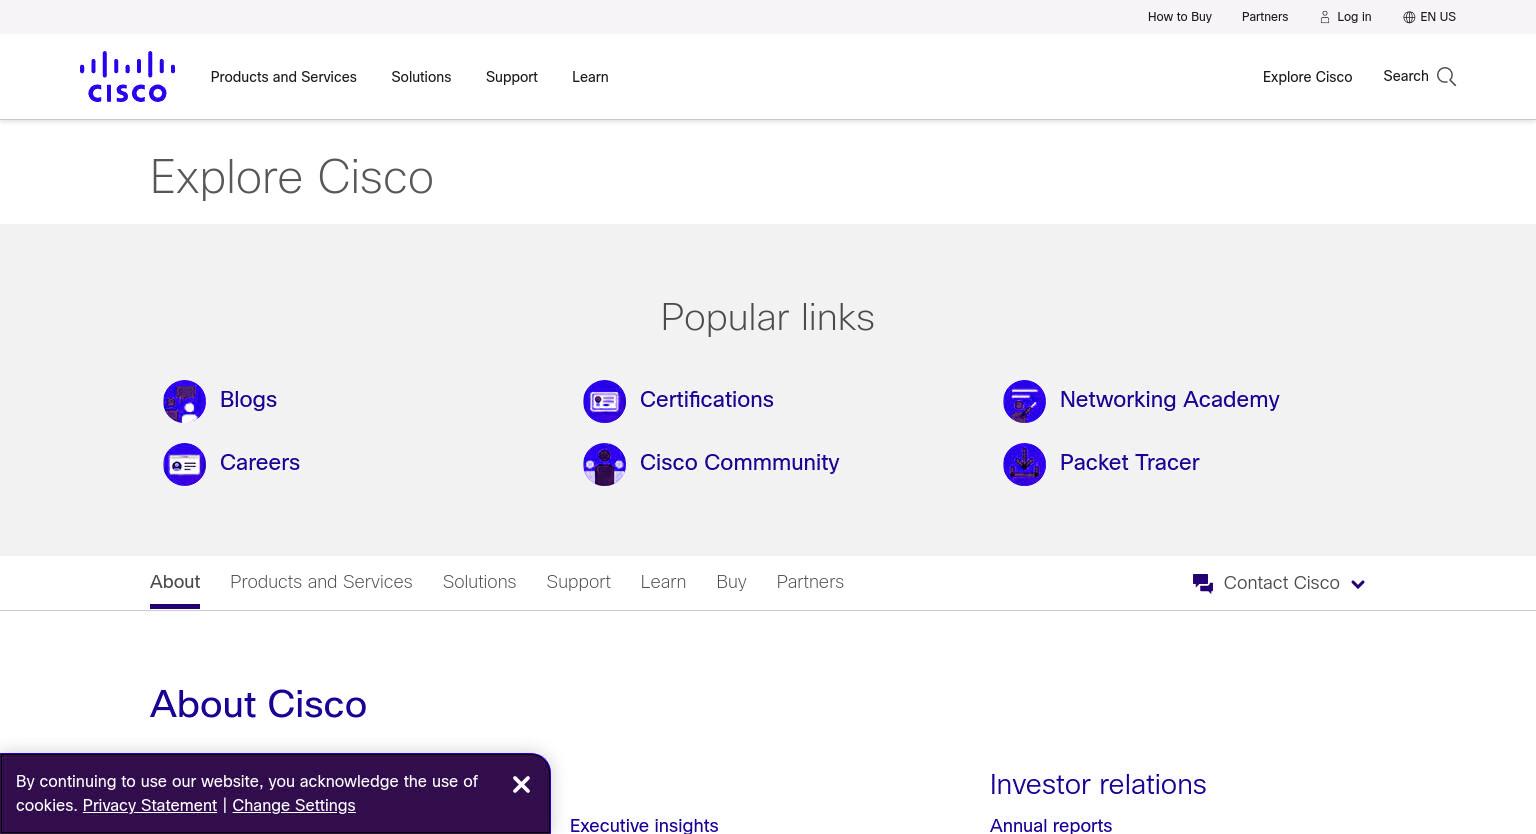Open the Partners link in top bar

(1265, 17)
